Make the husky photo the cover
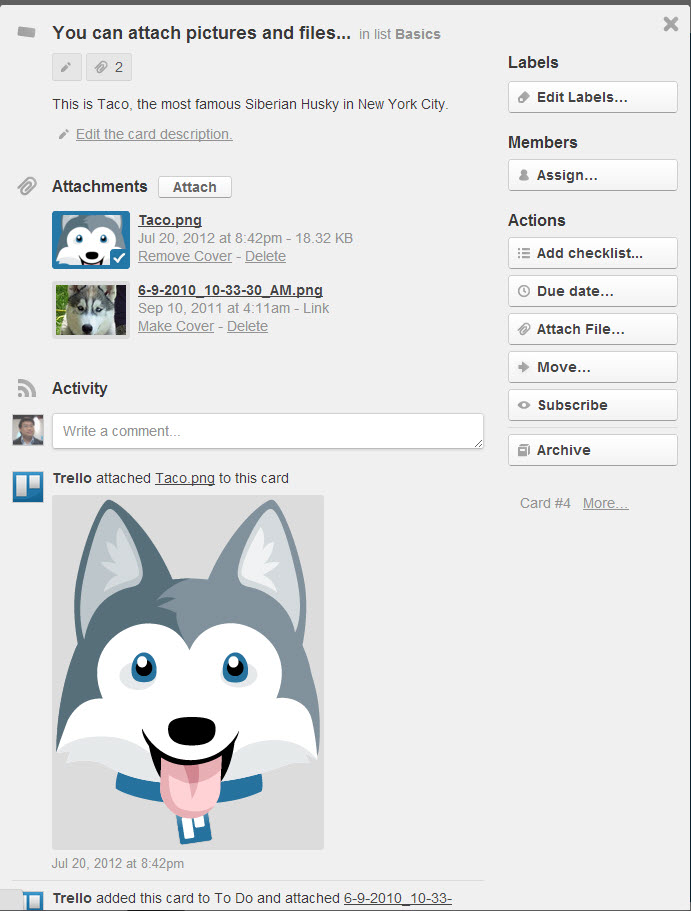Screen dimensions: 691x911 click(176, 326)
